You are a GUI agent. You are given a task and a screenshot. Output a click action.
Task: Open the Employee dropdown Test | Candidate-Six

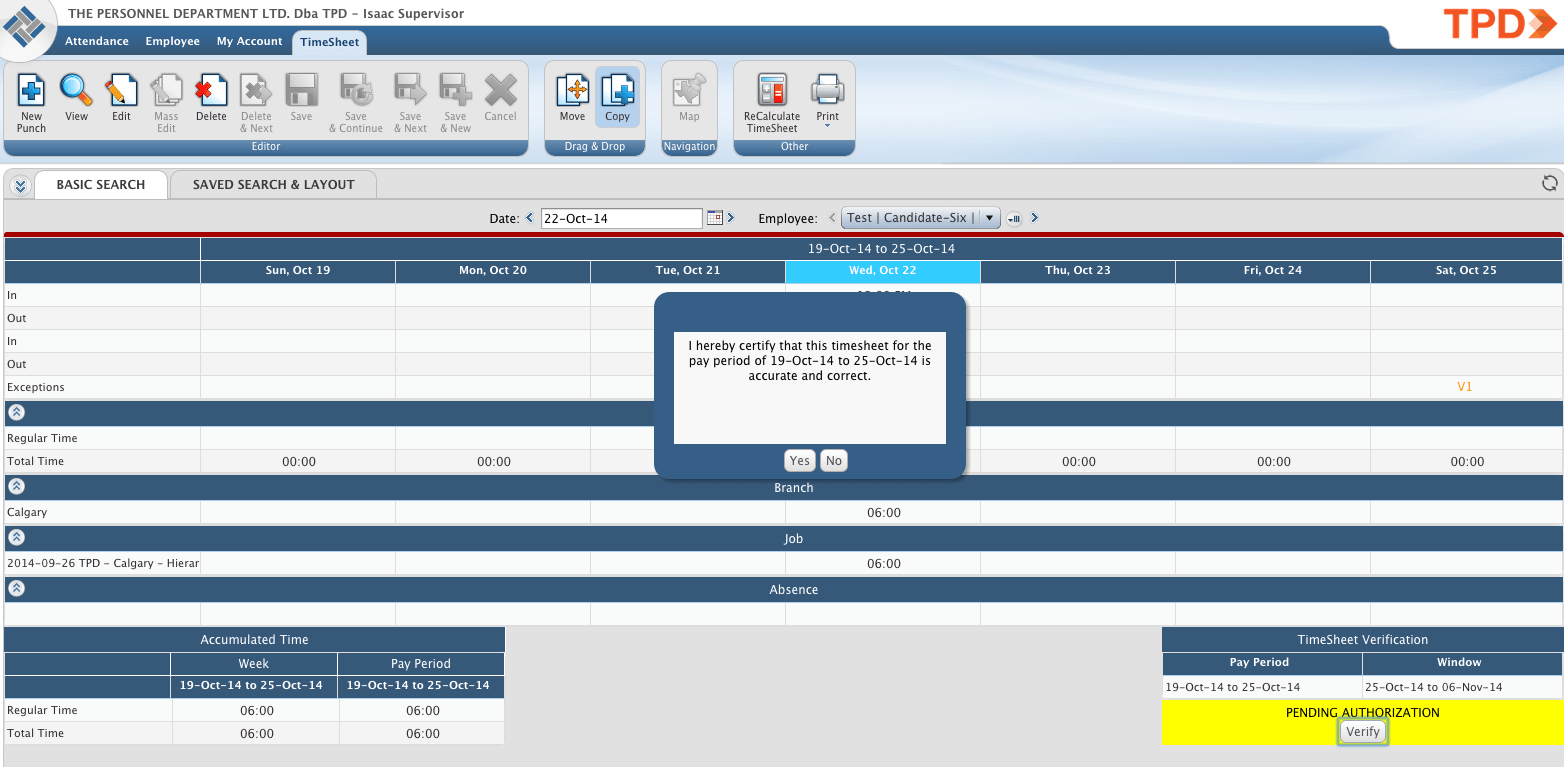(920, 217)
